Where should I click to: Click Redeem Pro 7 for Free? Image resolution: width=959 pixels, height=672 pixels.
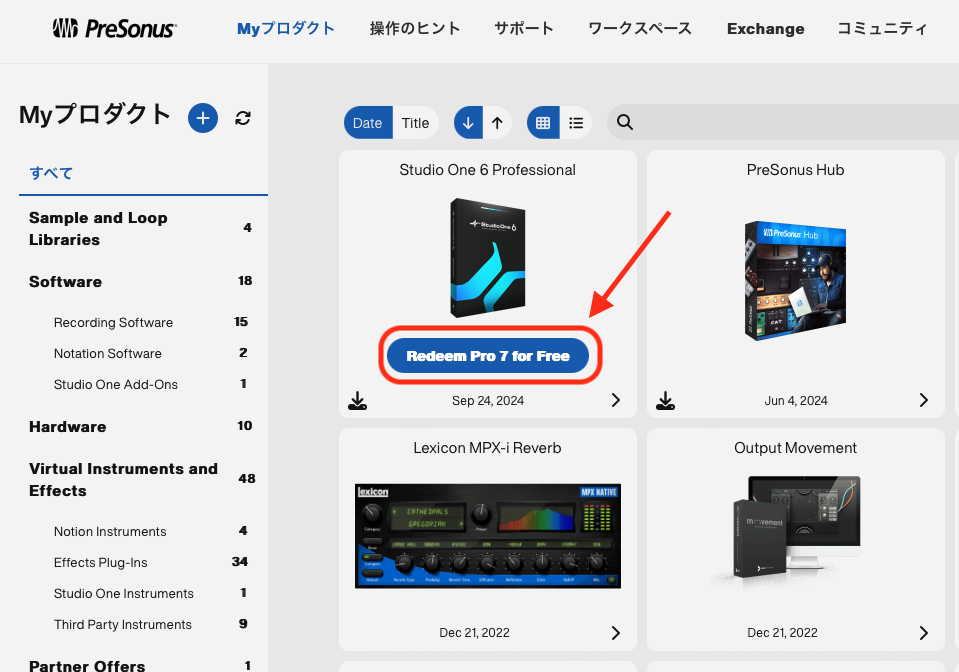[488, 356]
